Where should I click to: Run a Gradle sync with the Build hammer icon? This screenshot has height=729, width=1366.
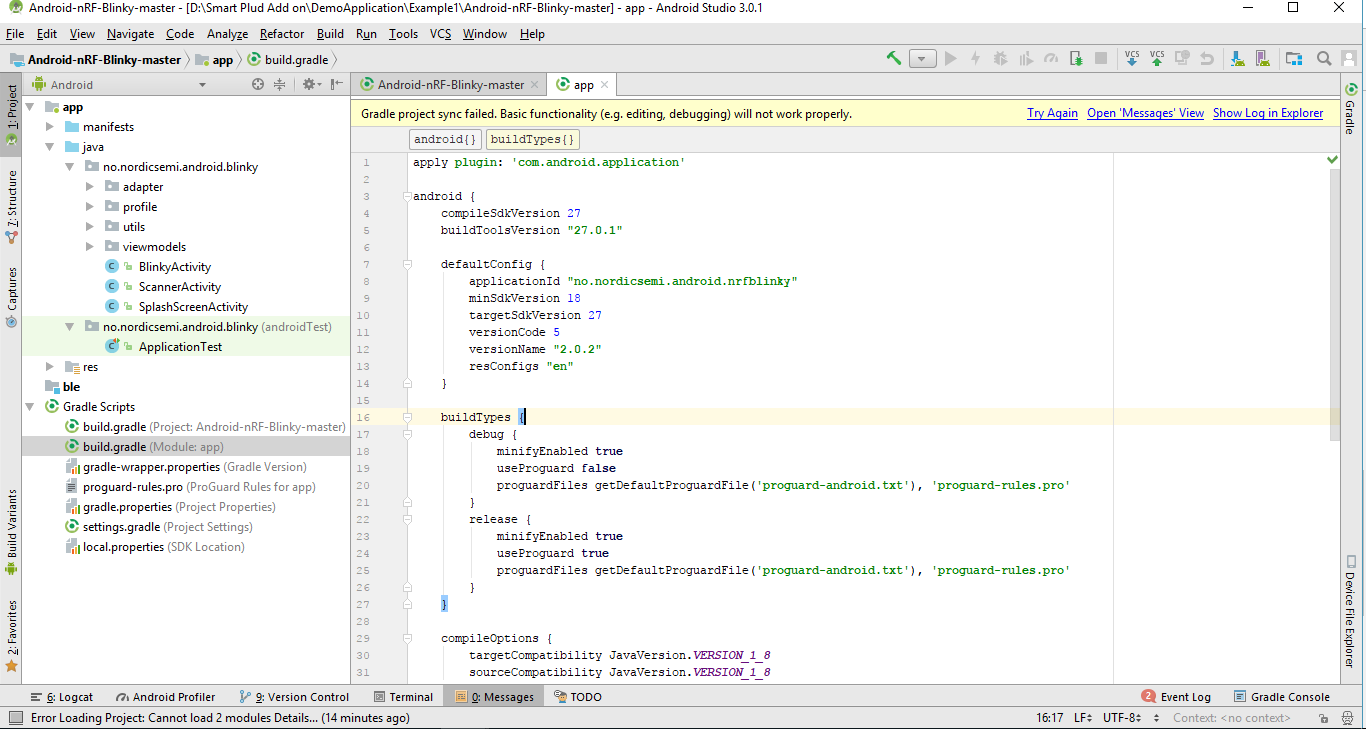click(x=893, y=58)
